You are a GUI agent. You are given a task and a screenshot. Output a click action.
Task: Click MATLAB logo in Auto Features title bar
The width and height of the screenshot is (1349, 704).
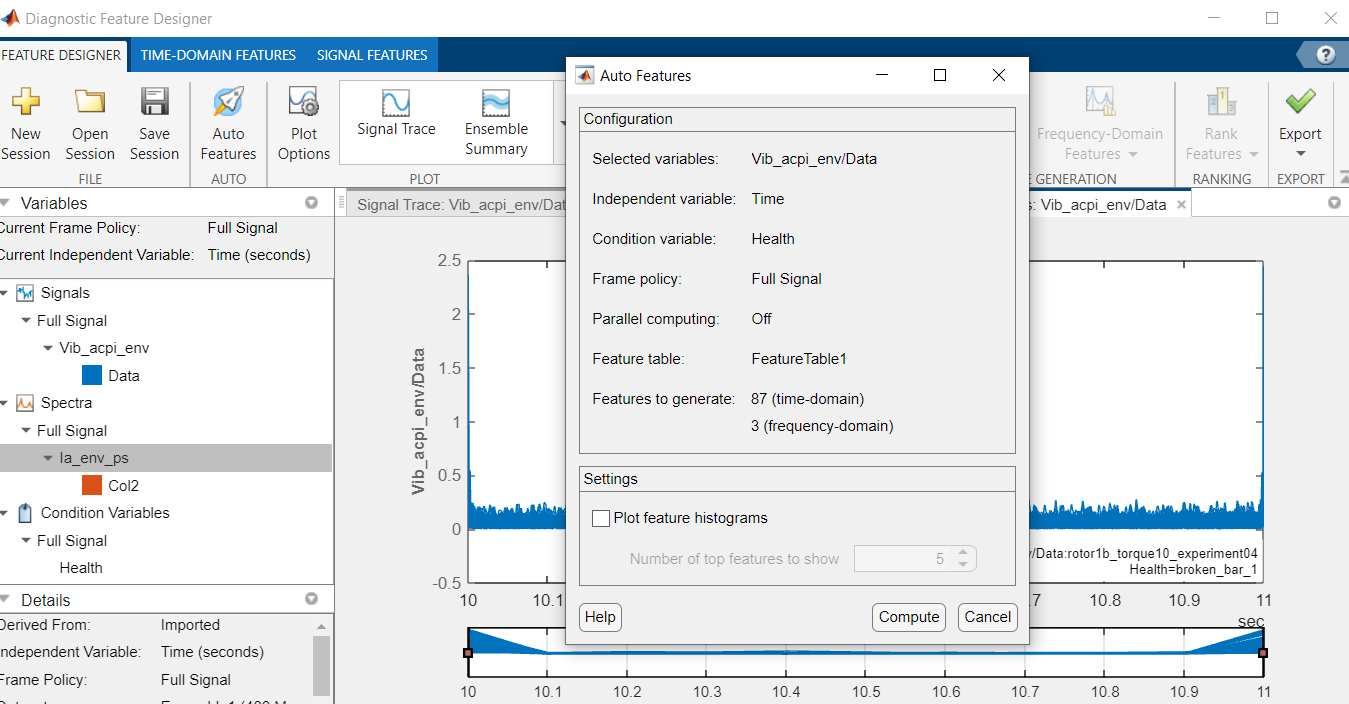(x=585, y=75)
